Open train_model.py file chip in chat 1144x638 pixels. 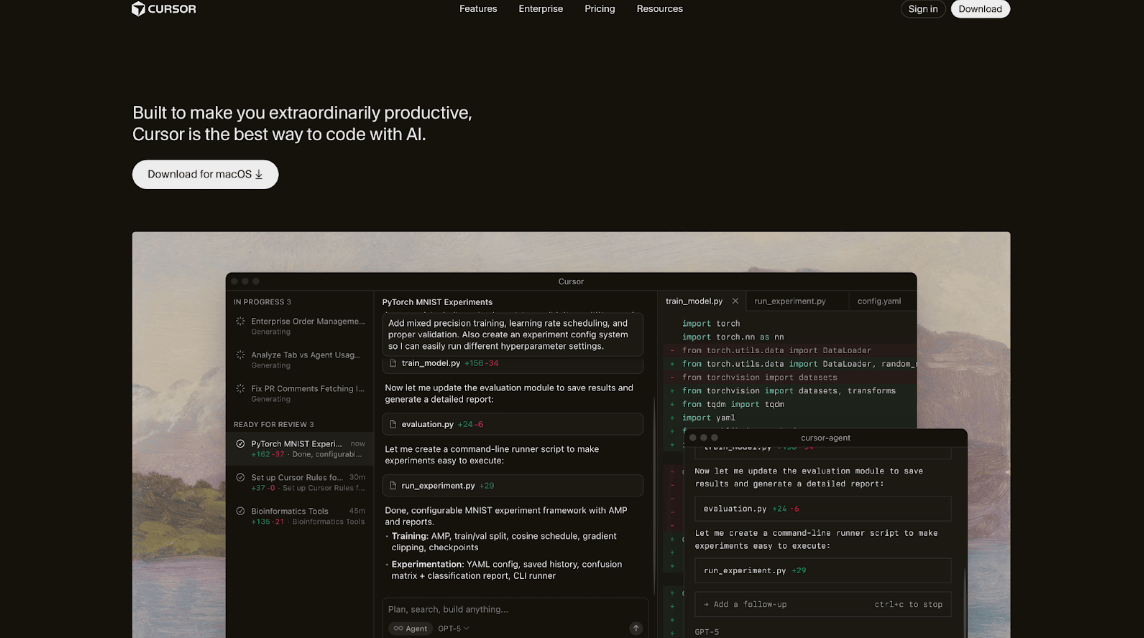[512, 364]
